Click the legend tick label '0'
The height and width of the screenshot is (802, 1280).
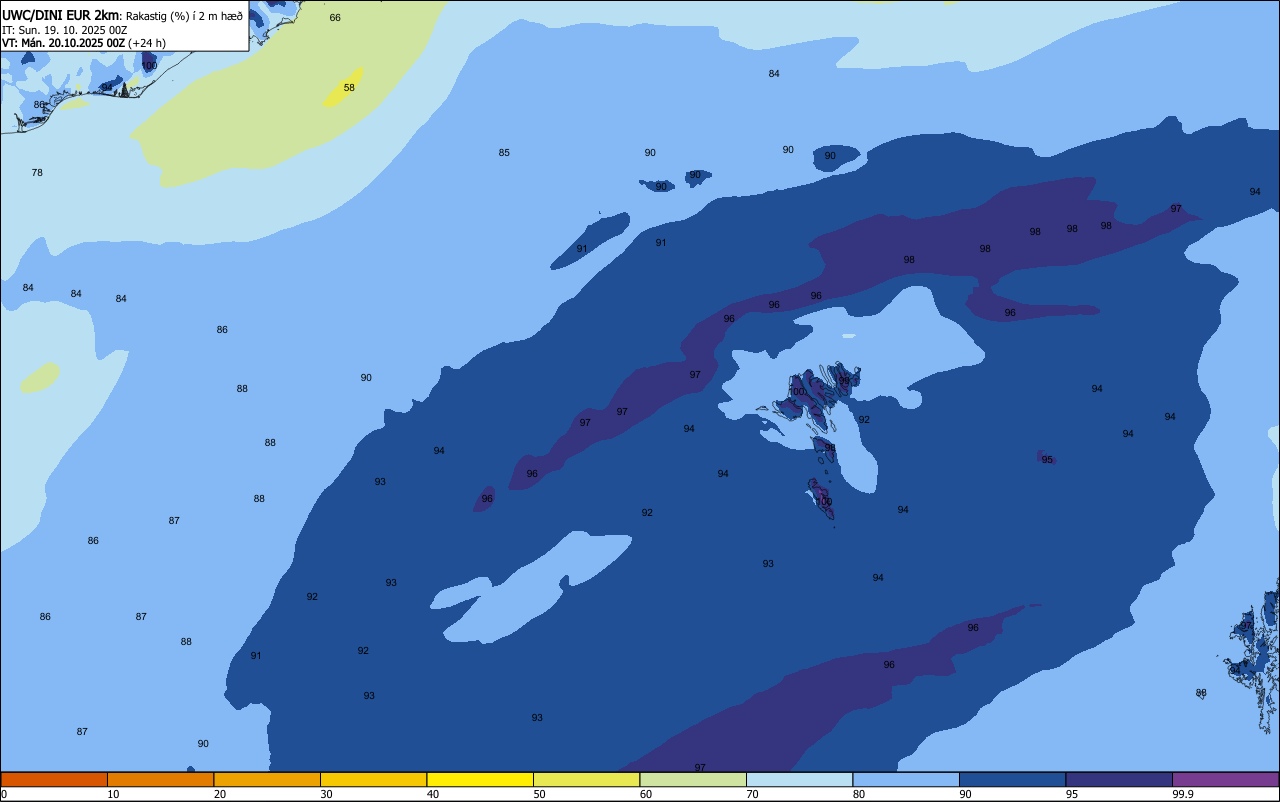point(4,794)
